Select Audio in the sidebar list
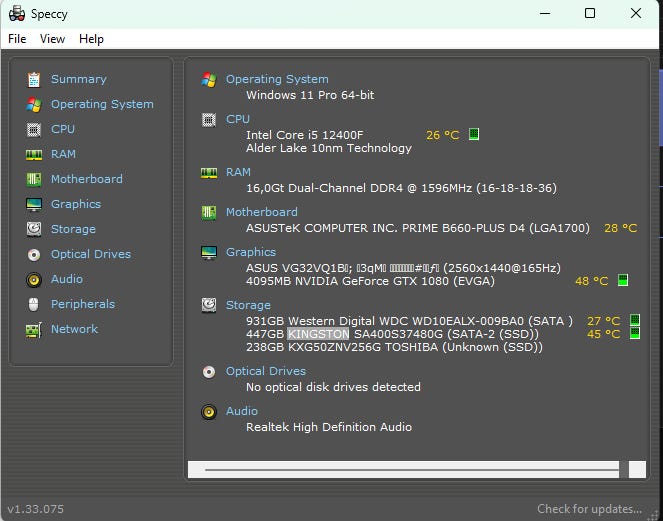The width and height of the screenshot is (663, 521). (x=67, y=279)
